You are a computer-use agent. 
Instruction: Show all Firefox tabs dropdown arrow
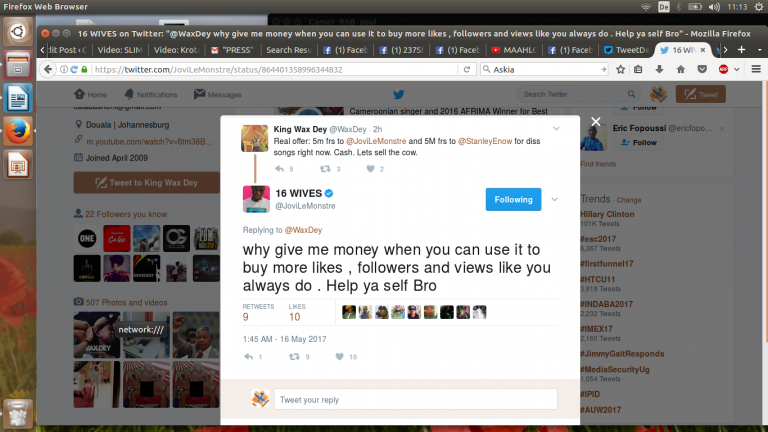click(760, 50)
